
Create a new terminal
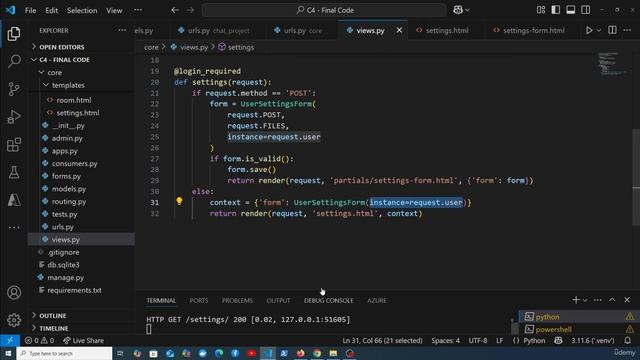tap(576, 300)
